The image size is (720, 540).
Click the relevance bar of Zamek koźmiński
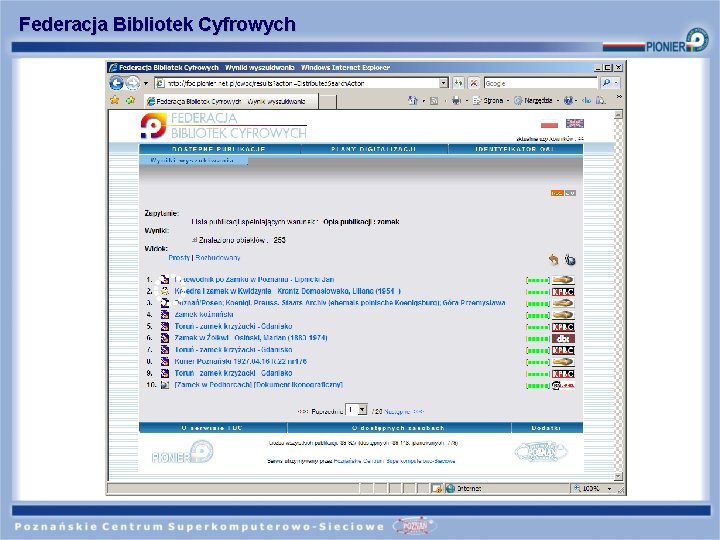click(x=538, y=315)
